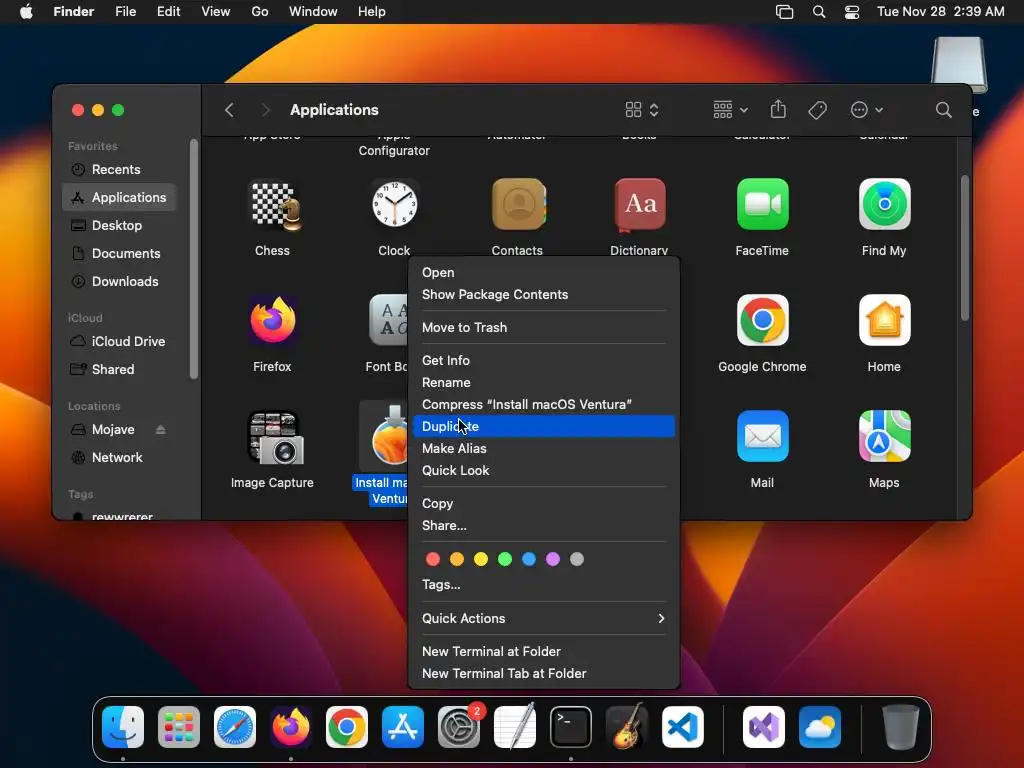Open TextEdit from the Dock
The width and height of the screenshot is (1024, 768).
click(515, 726)
